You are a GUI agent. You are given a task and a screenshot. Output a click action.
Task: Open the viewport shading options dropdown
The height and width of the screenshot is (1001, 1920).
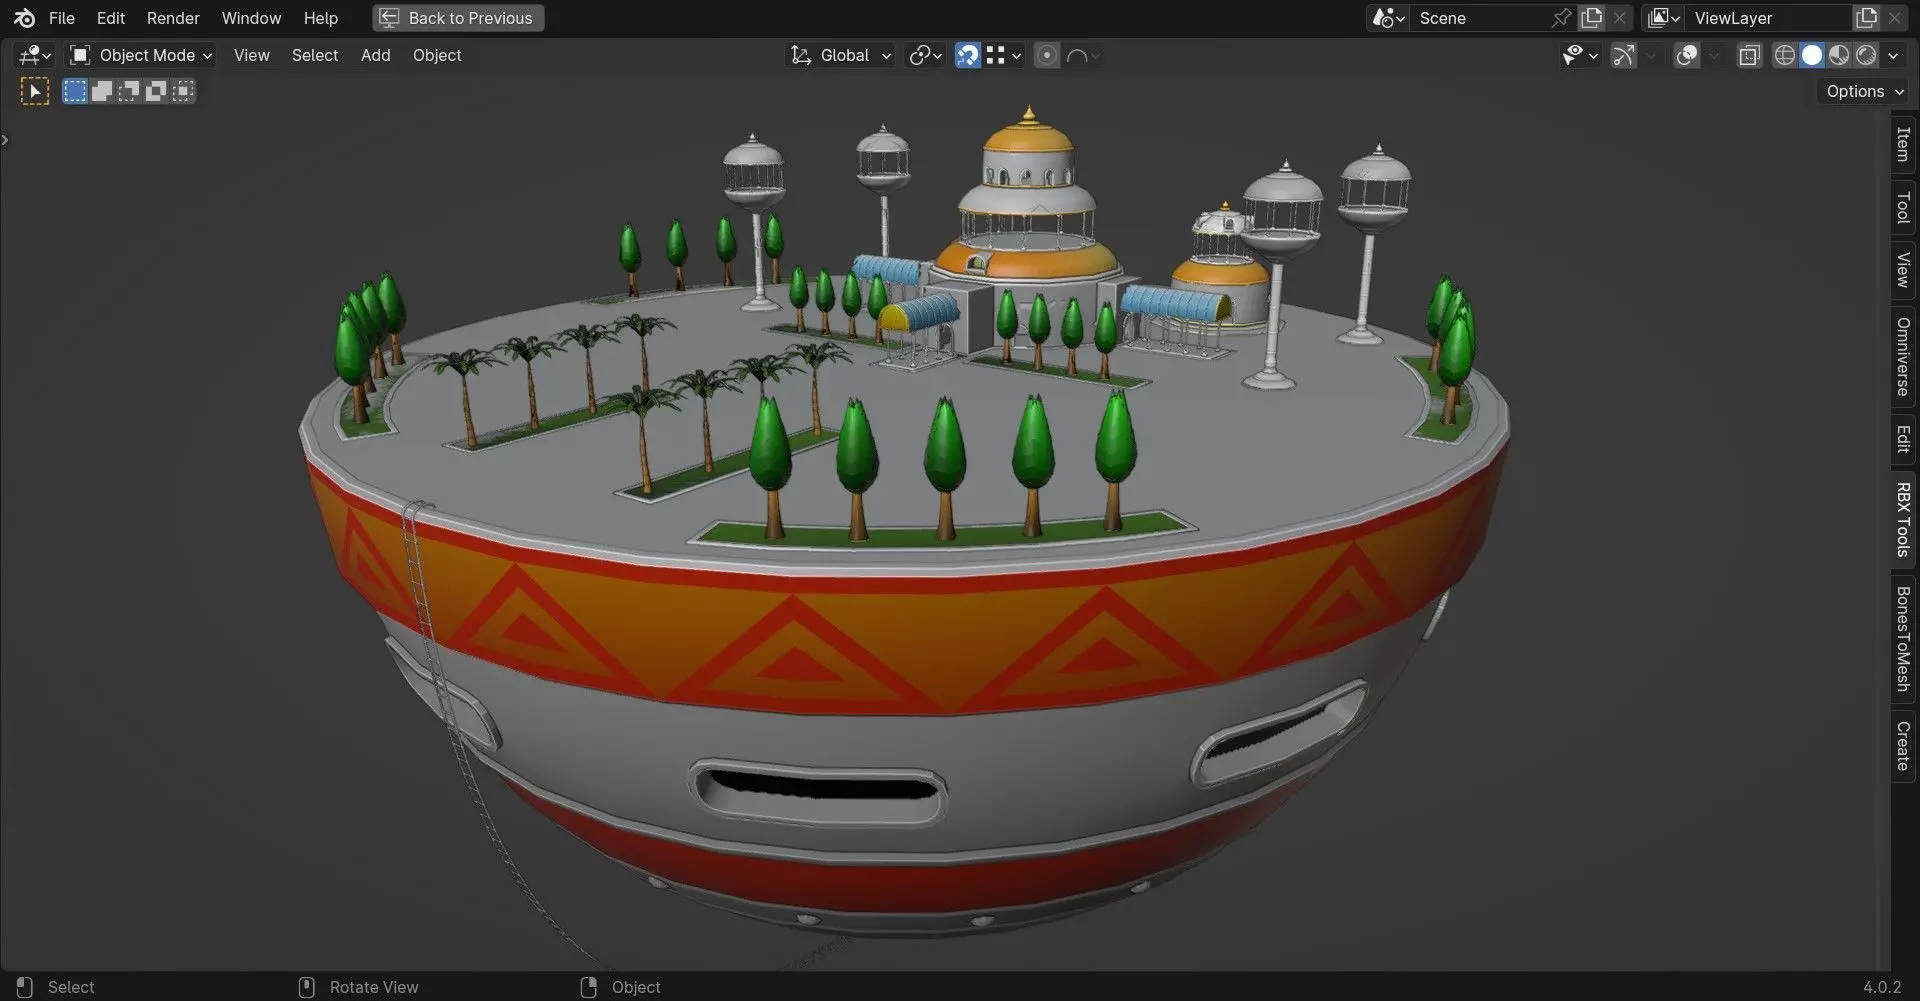(x=1893, y=55)
